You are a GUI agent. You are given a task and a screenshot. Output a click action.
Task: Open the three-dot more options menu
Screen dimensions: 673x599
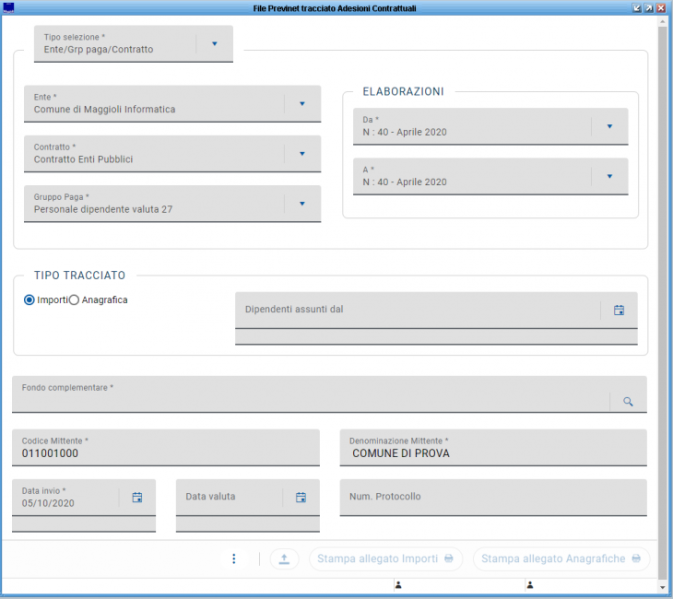pyautogui.click(x=234, y=559)
